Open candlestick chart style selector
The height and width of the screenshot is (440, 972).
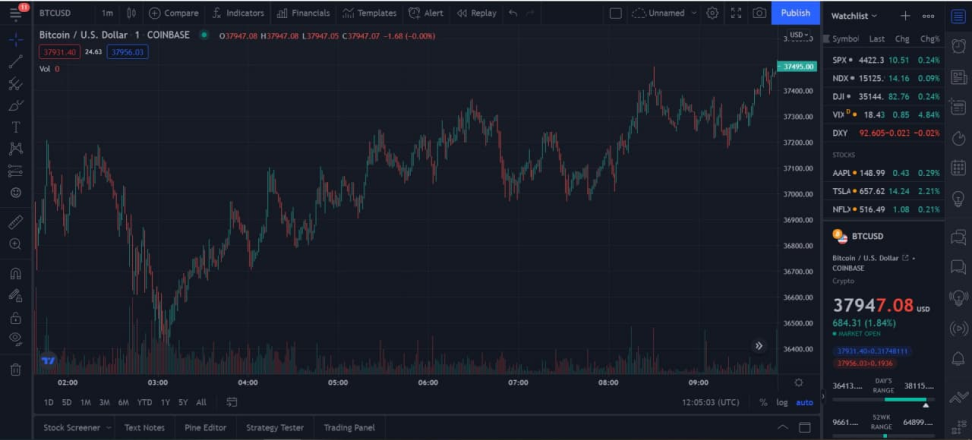click(131, 13)
